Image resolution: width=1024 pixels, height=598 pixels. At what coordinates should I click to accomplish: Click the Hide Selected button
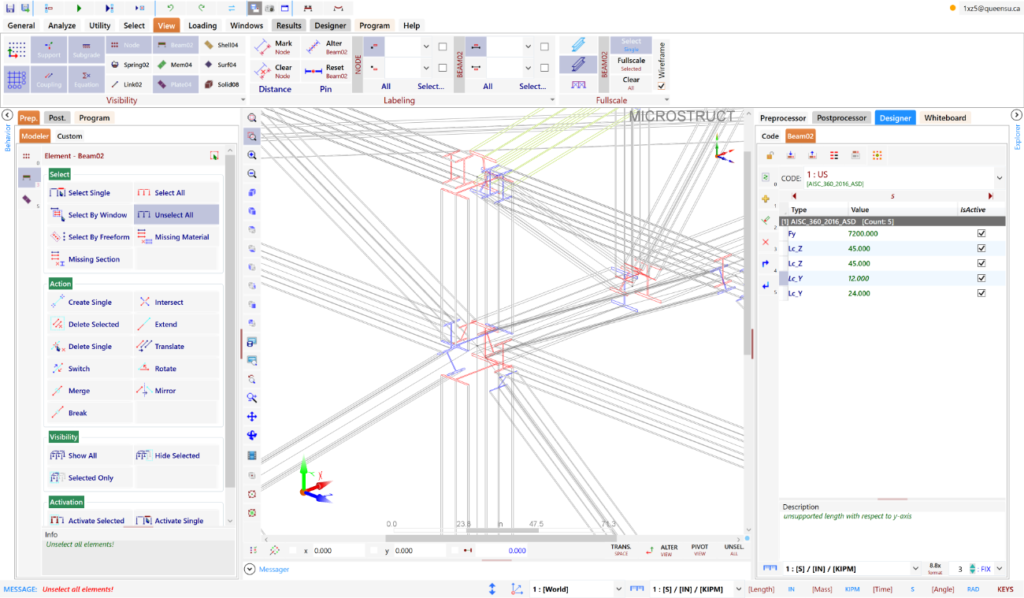[x=176, y=456]
